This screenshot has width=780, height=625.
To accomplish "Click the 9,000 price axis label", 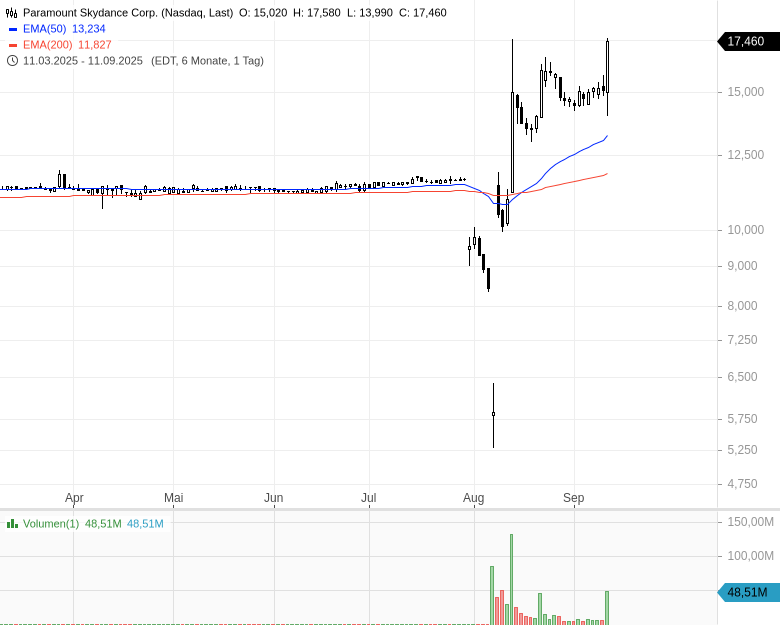I will (x=742, y=266).
